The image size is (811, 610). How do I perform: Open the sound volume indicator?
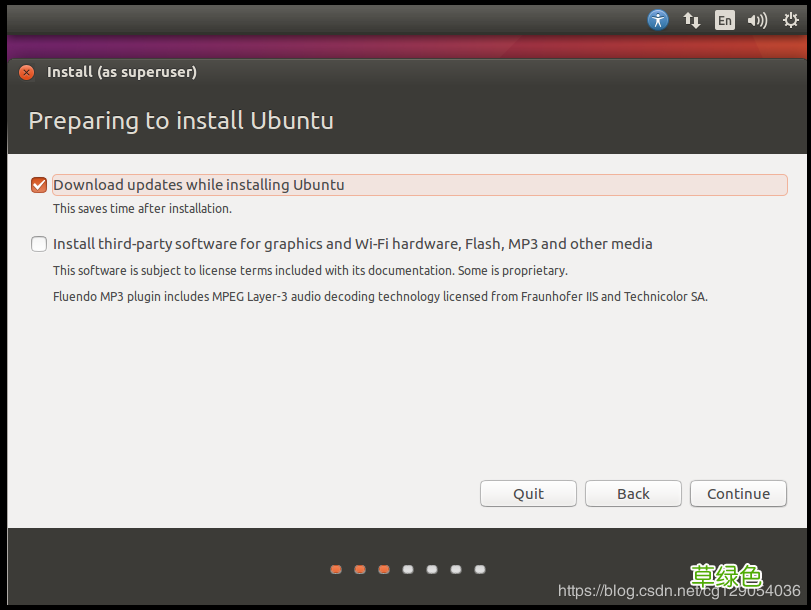(x=757, y=21)
